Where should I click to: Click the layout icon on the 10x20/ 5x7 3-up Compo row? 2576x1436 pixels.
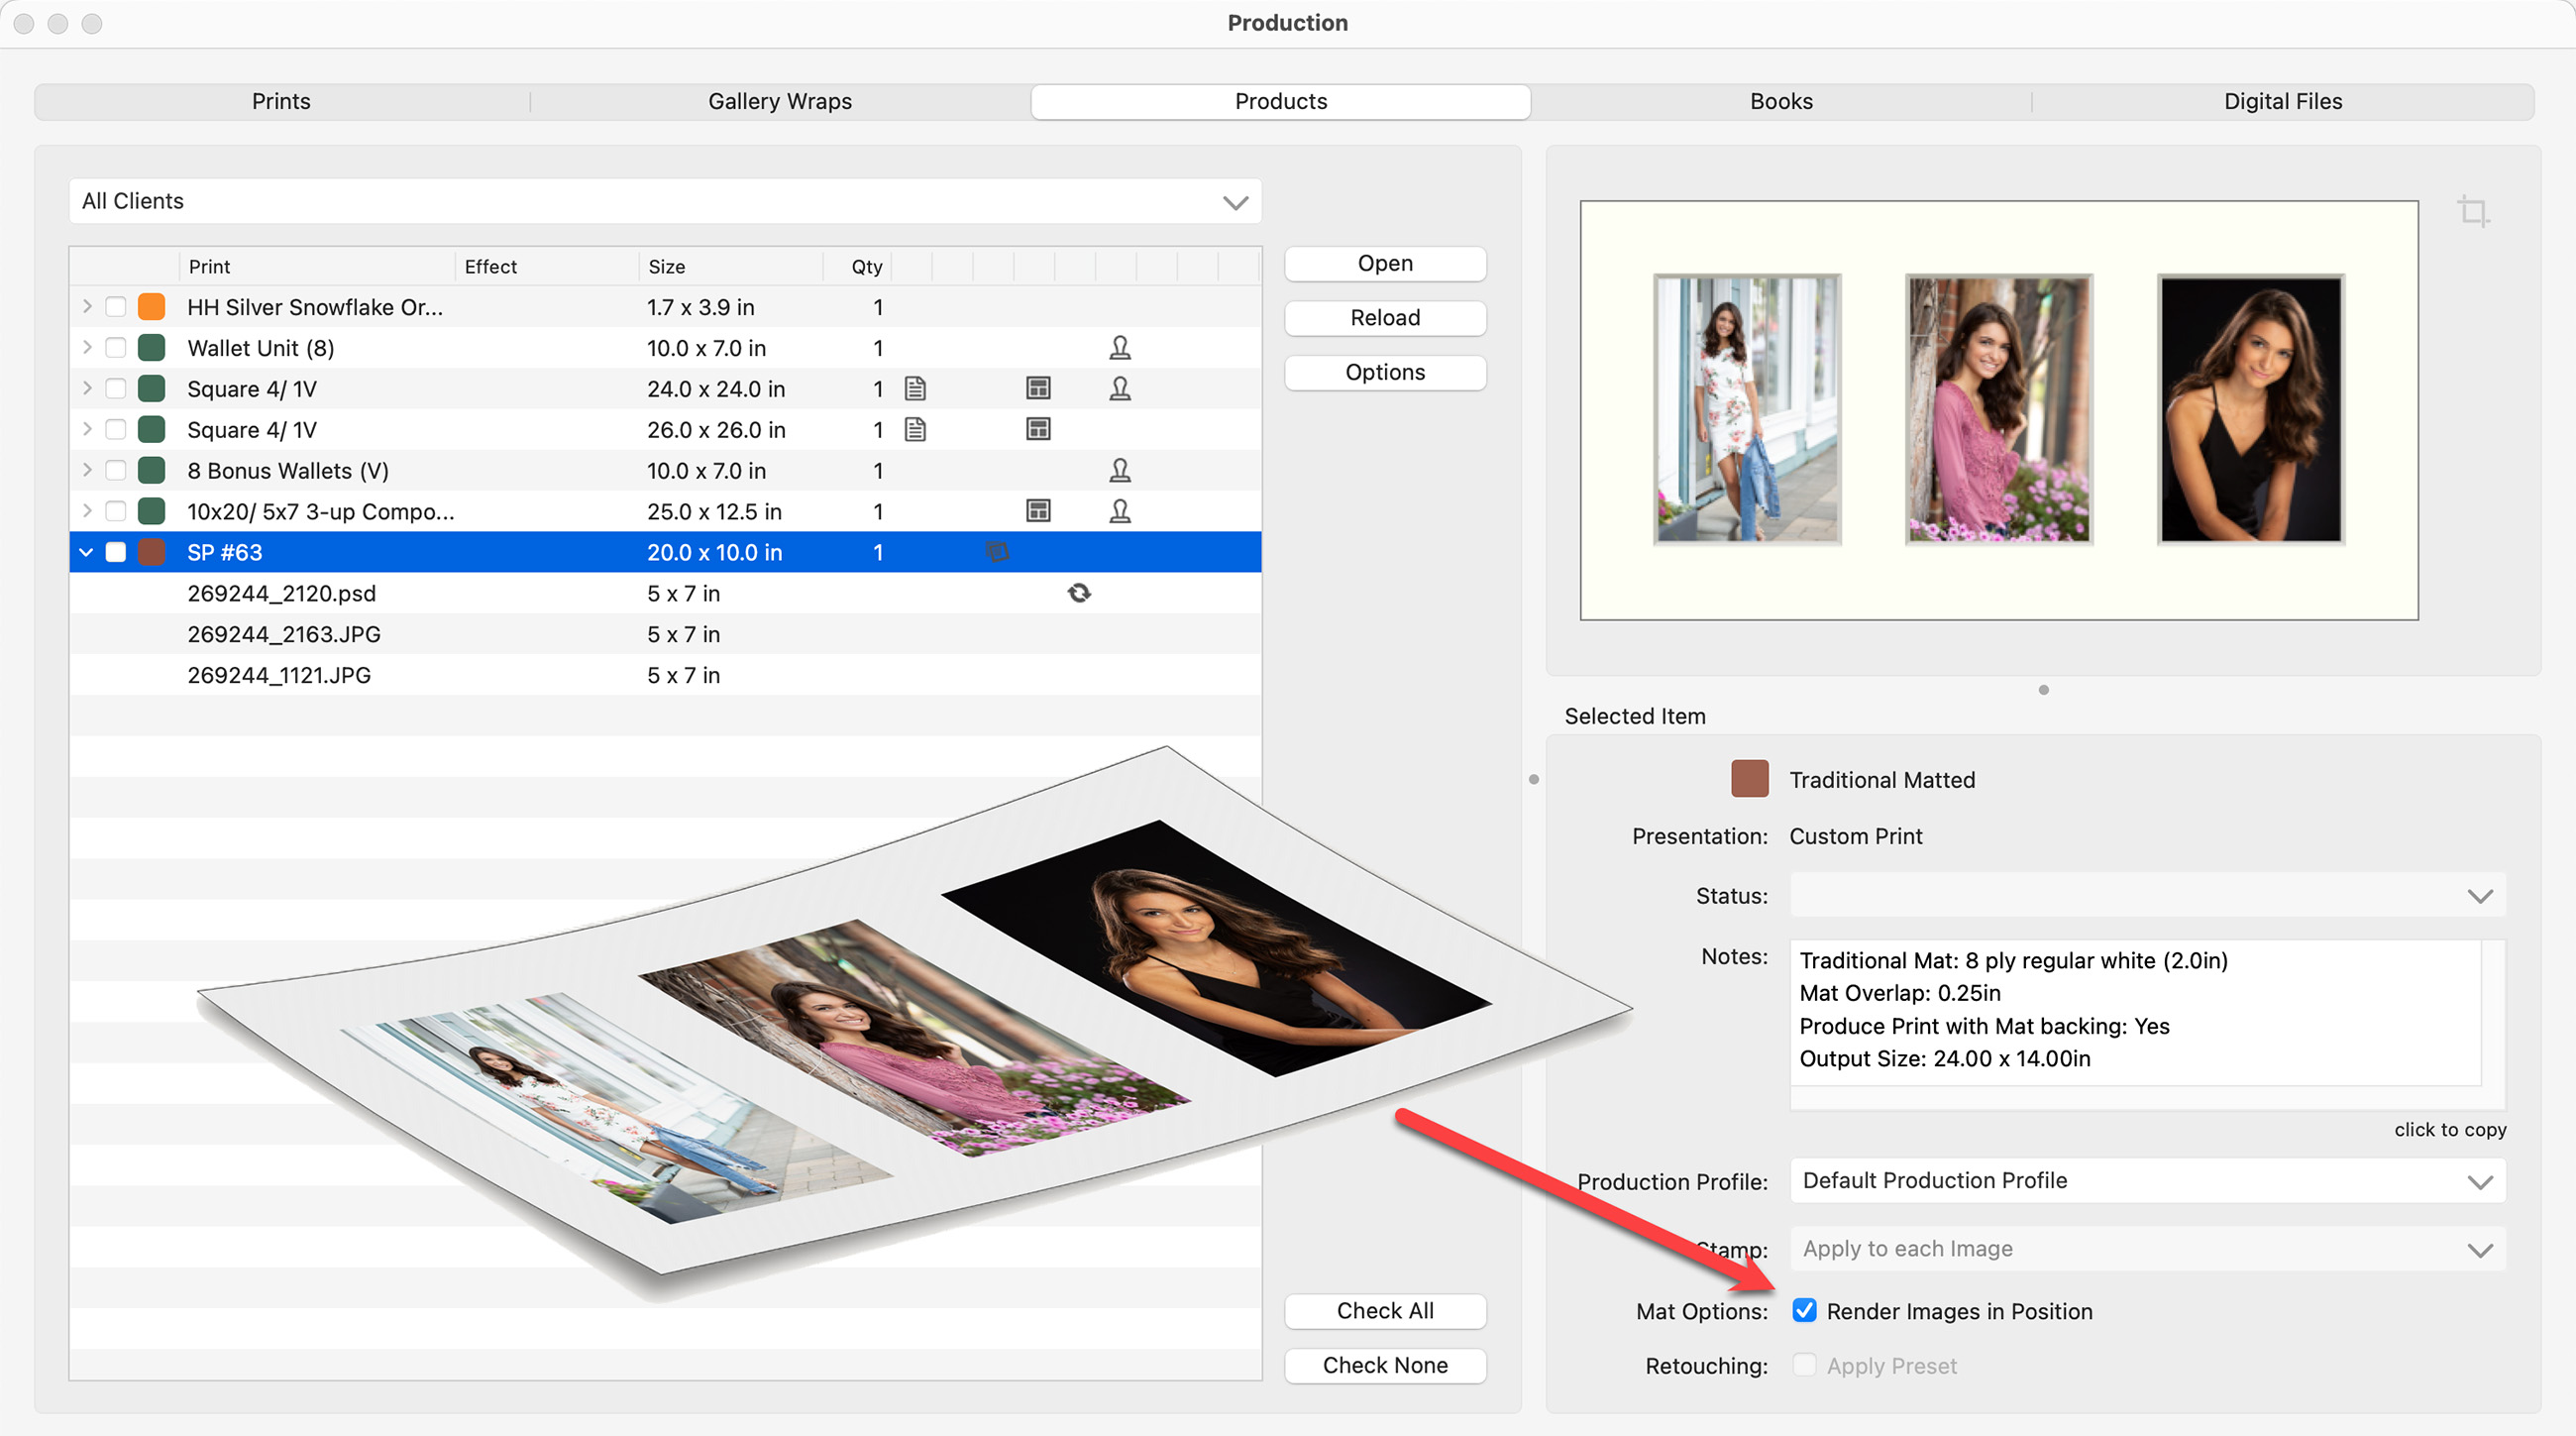pyautogui.click(x=1038, y=511)
